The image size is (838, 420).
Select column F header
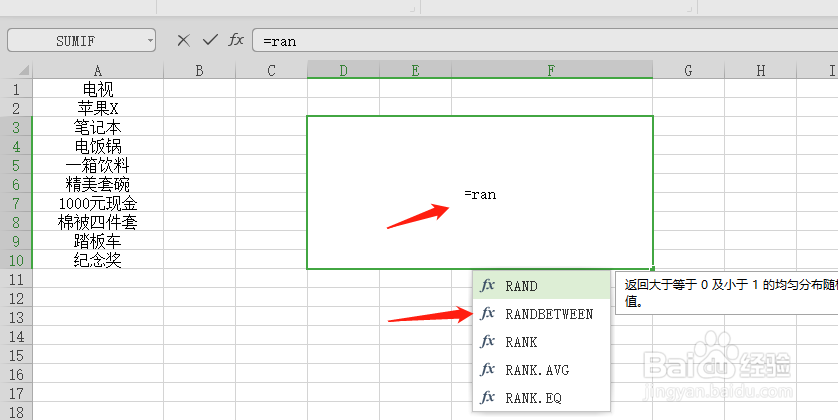[x=552, y=70]
